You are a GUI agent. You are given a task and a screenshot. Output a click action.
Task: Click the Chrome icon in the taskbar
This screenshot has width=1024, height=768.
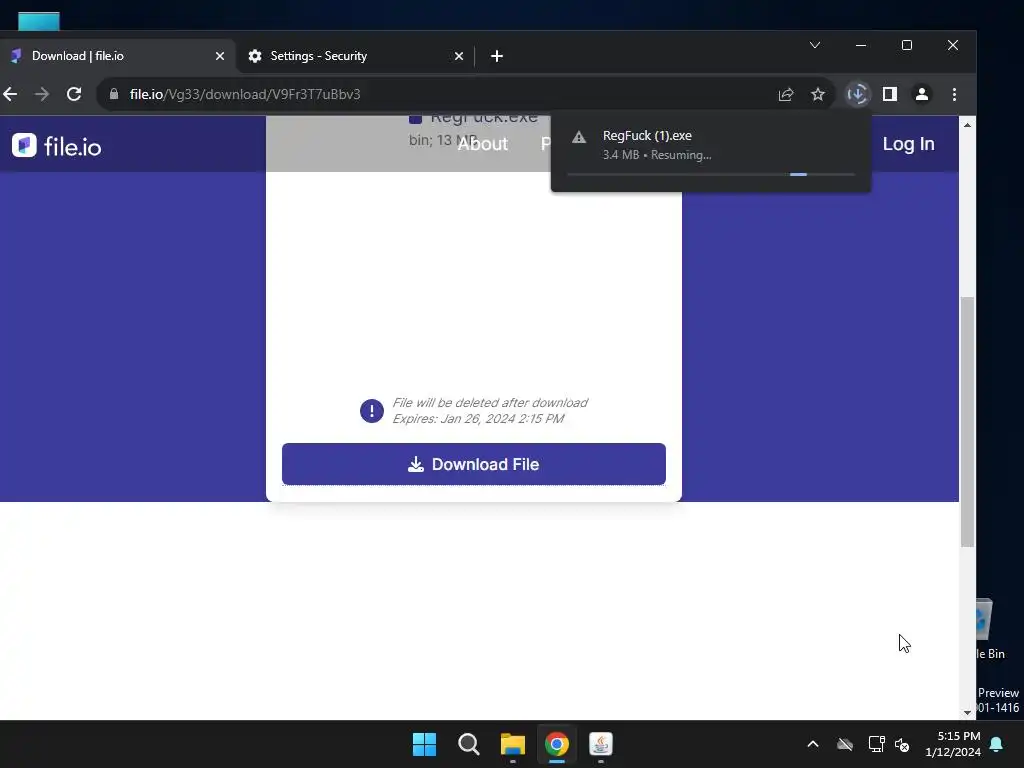[557, 744]
